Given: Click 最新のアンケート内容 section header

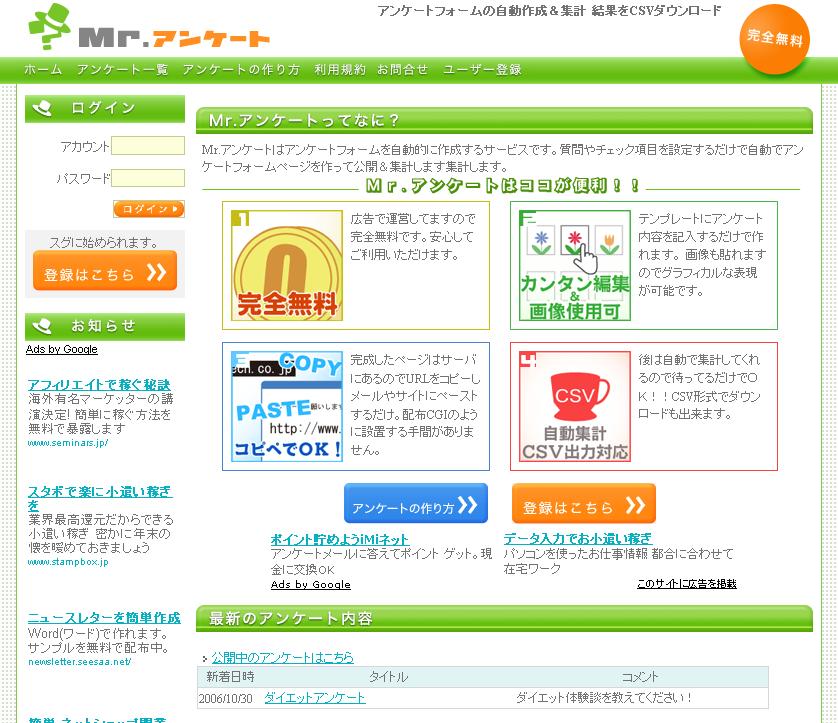Looking at the screenshot, I should coord(505,618).
